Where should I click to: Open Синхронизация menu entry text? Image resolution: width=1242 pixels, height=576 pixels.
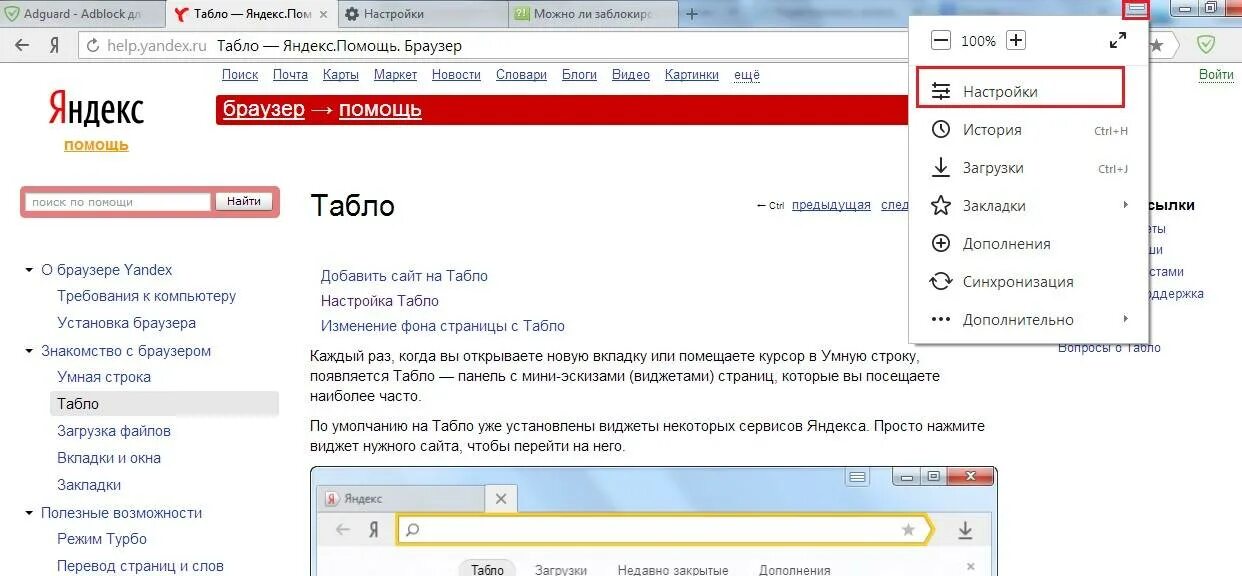coord(1018,282)
